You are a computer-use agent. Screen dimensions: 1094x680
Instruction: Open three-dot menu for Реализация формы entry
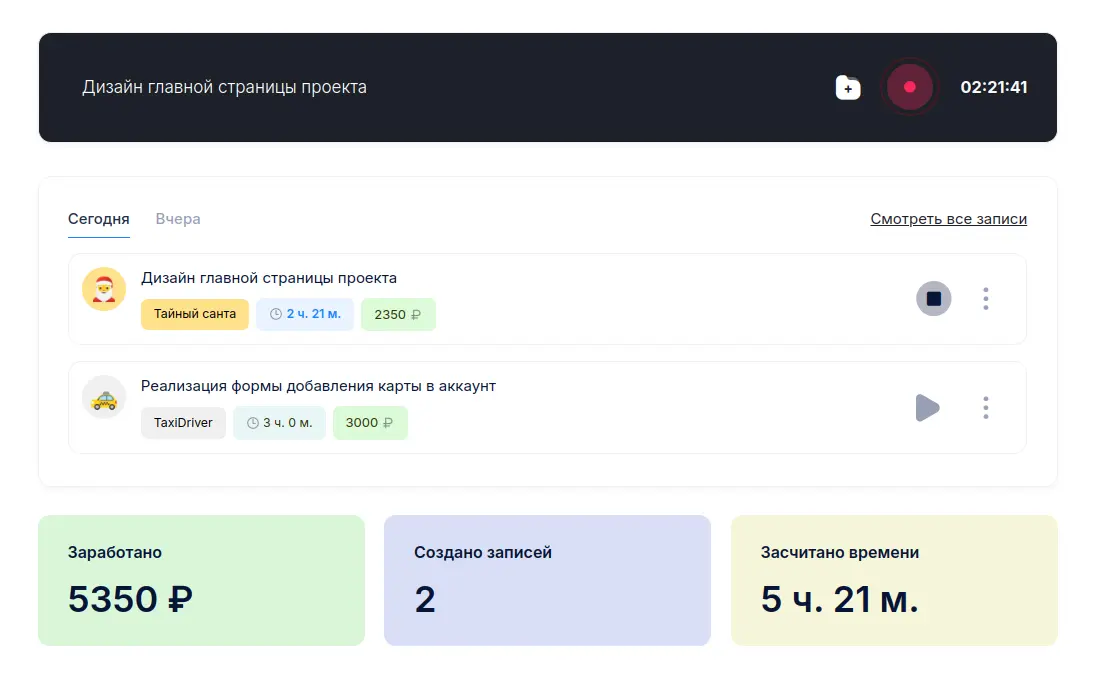[x=985, y=407]
